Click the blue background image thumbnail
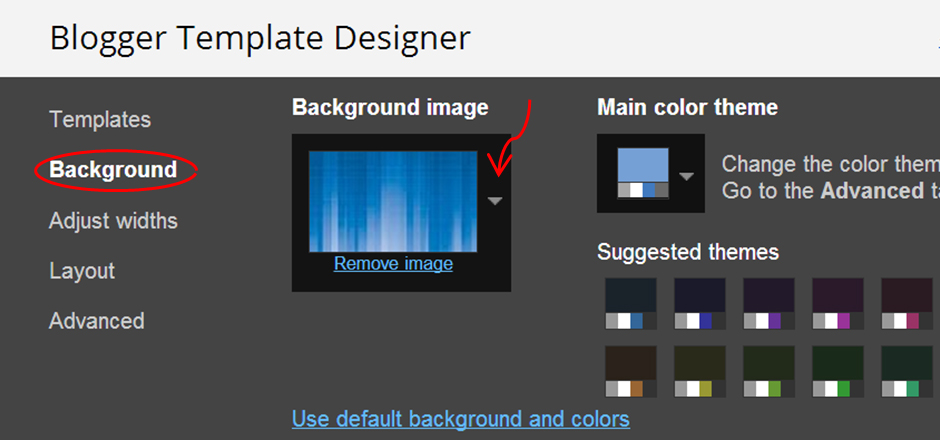940x440 pixels. [393, 201]
